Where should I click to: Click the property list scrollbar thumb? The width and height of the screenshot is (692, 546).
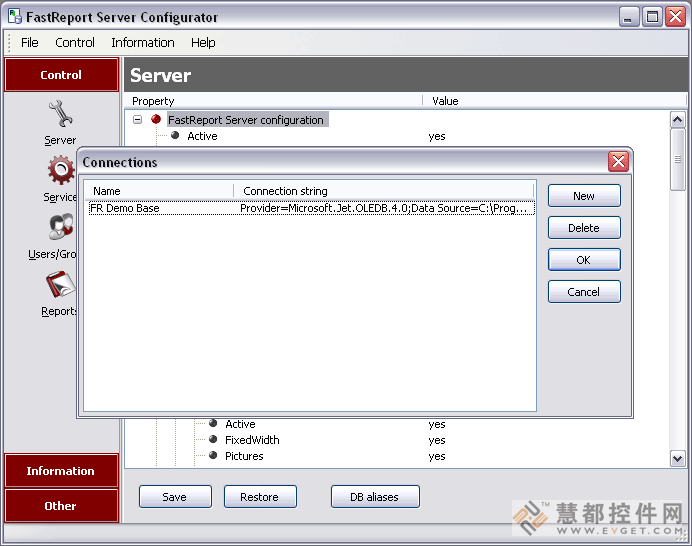click(x=677, y=159)
